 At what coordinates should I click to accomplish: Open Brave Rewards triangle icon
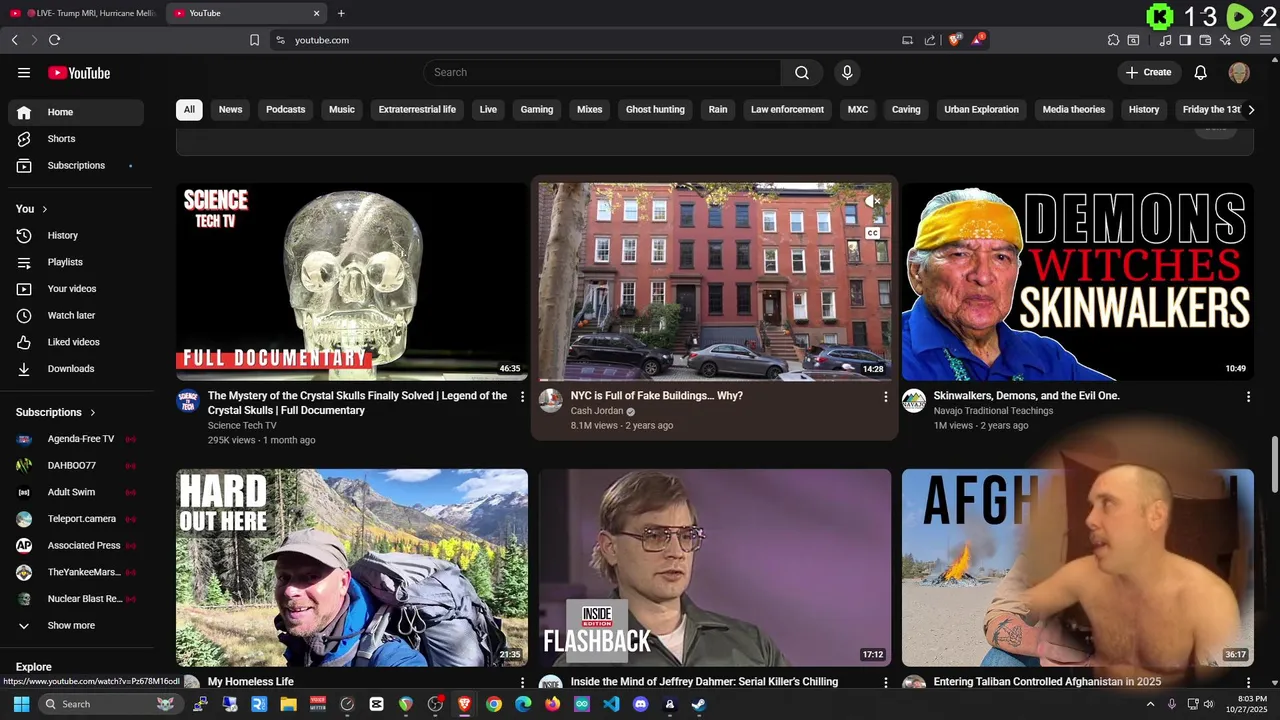click(977, 40)
